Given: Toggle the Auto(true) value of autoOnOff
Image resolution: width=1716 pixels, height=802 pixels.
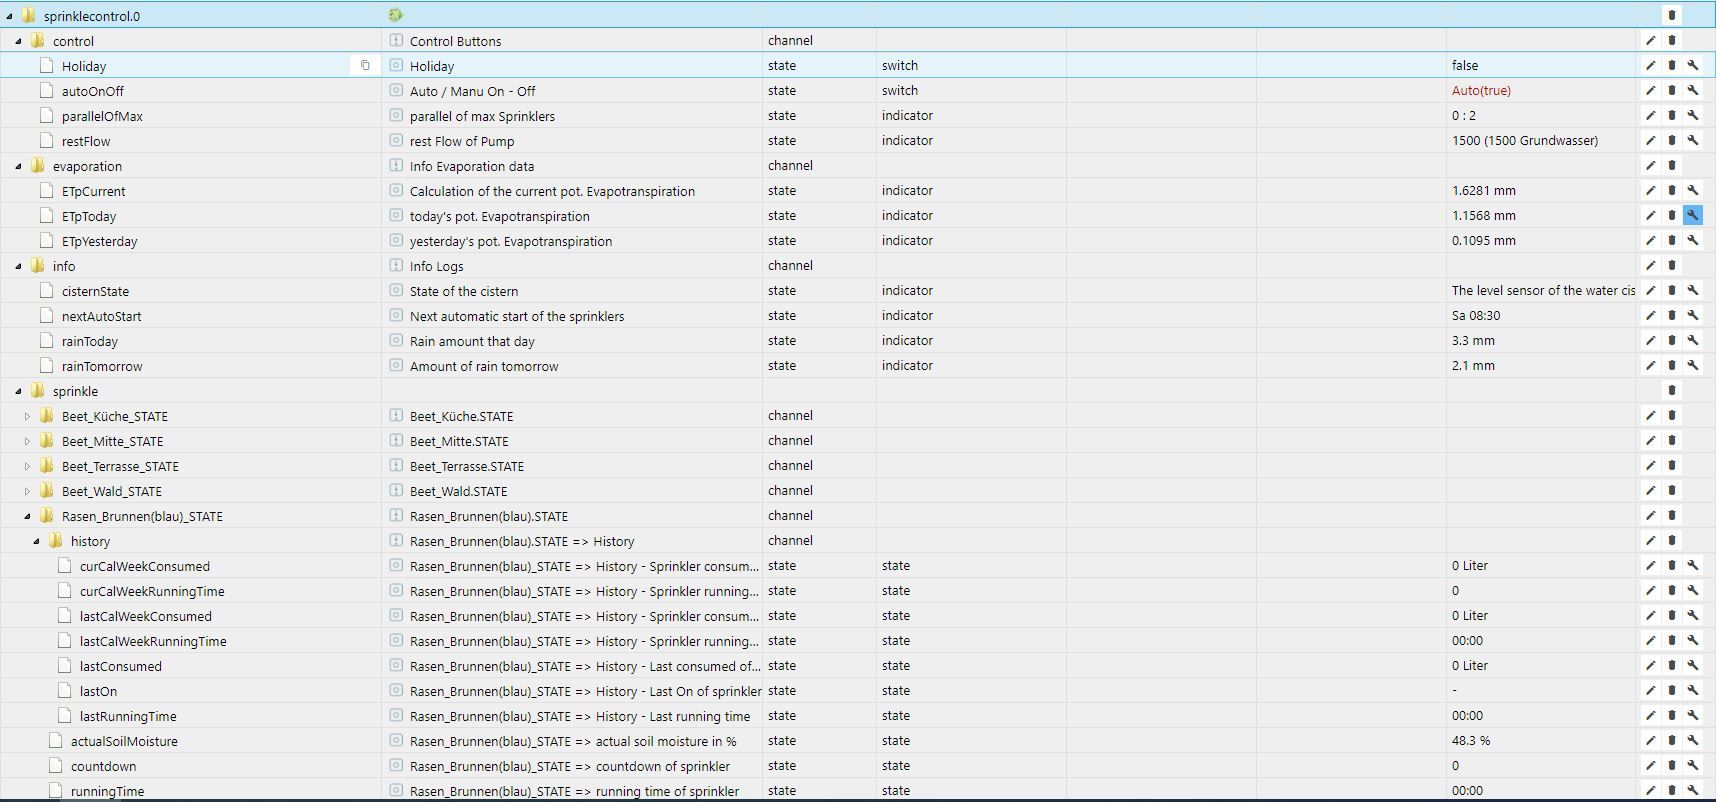Looking at the screenshot, I should 1481,90.
